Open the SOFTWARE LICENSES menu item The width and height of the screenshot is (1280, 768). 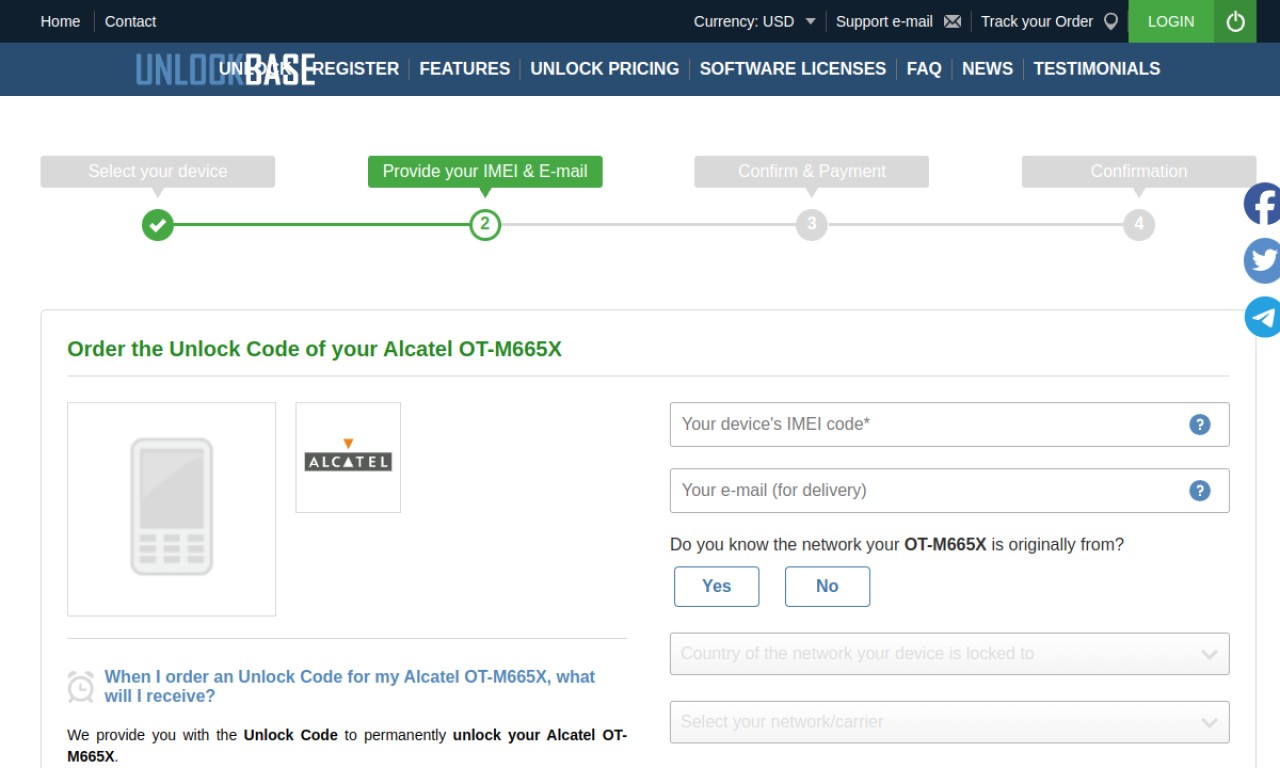tap(793, 69)
